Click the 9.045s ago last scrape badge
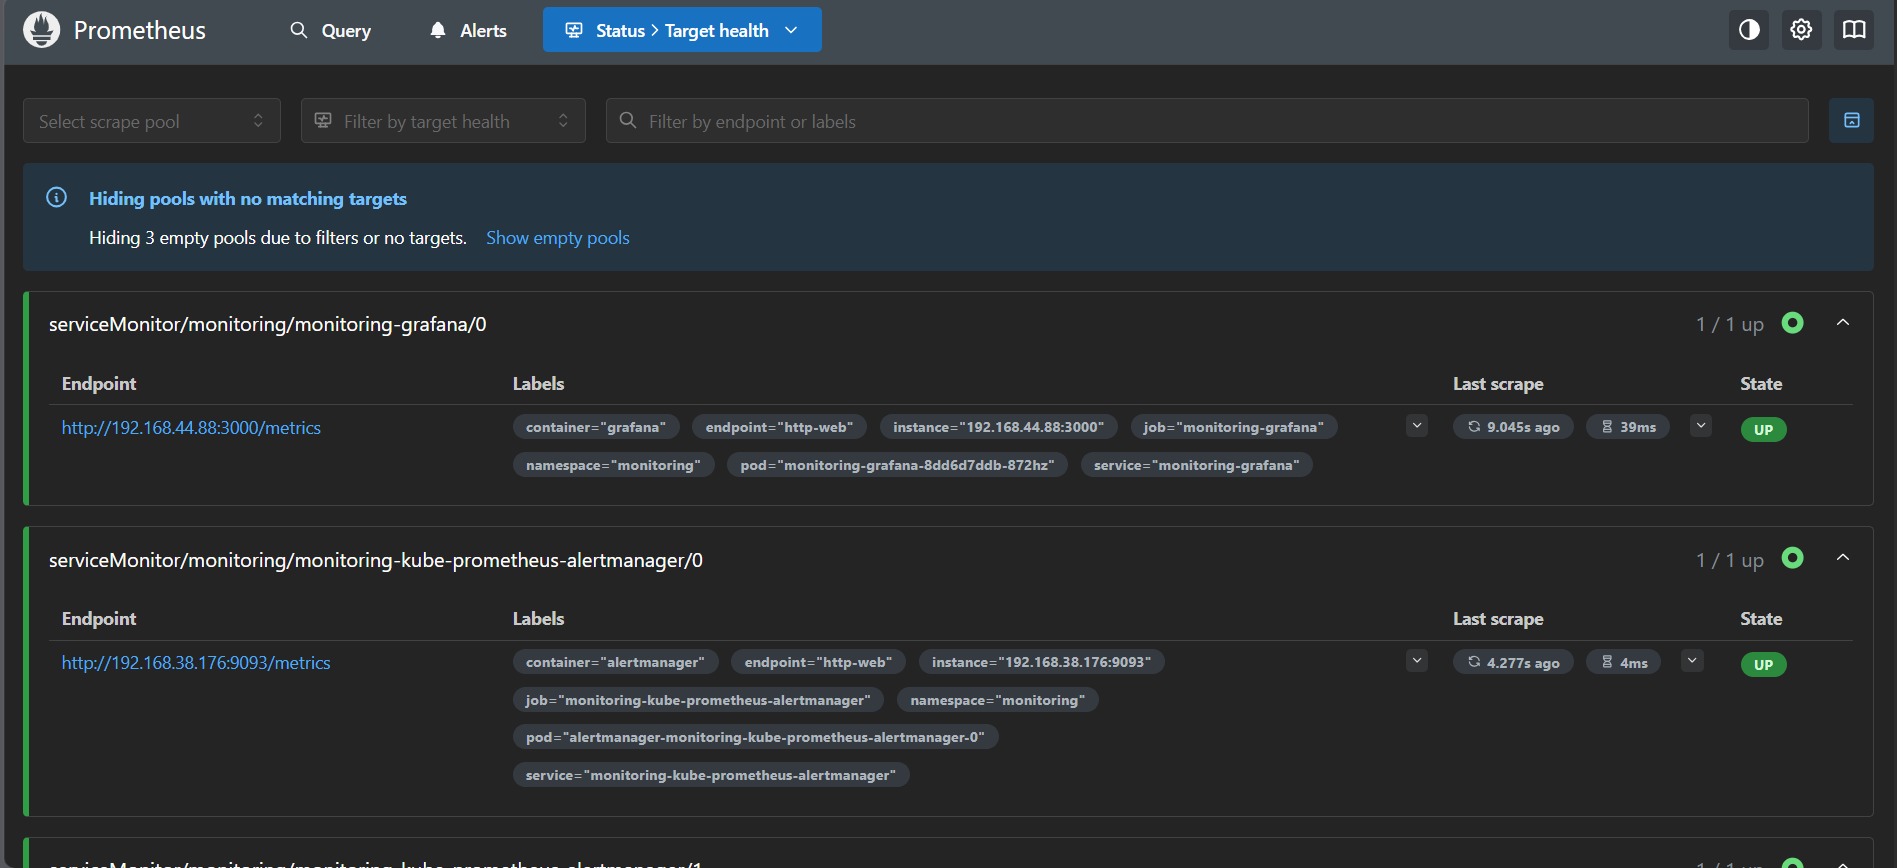 1513,427
